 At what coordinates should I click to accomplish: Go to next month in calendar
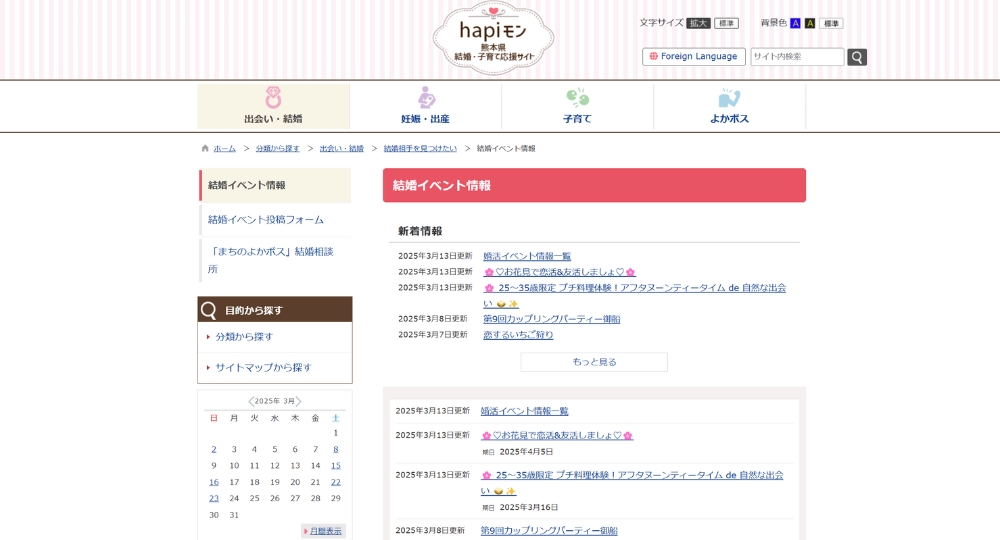point(298,401)
